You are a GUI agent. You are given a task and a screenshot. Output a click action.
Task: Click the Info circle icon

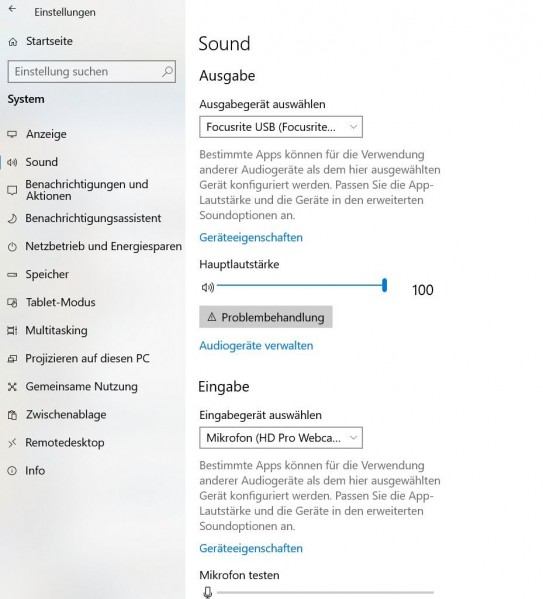[x=12, y=470]
